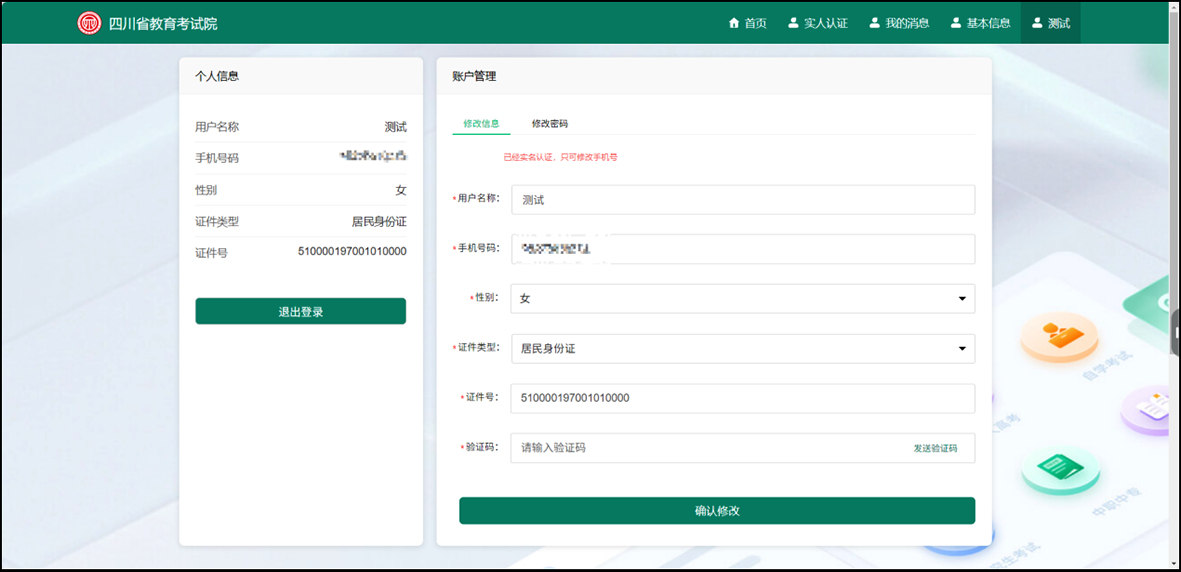Open the 测试 user account menu

[1050, 23]
